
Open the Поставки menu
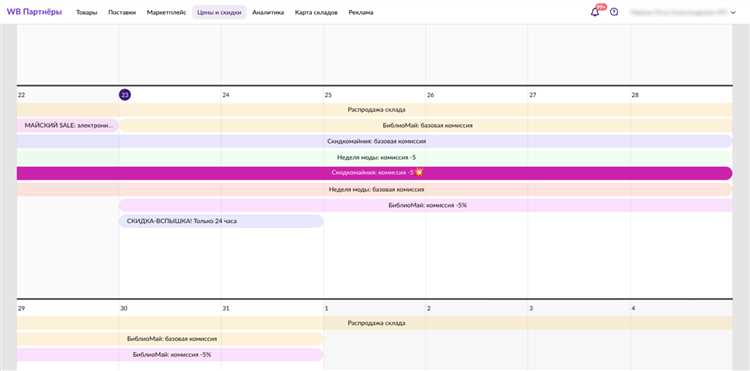(x=122, y=12)
